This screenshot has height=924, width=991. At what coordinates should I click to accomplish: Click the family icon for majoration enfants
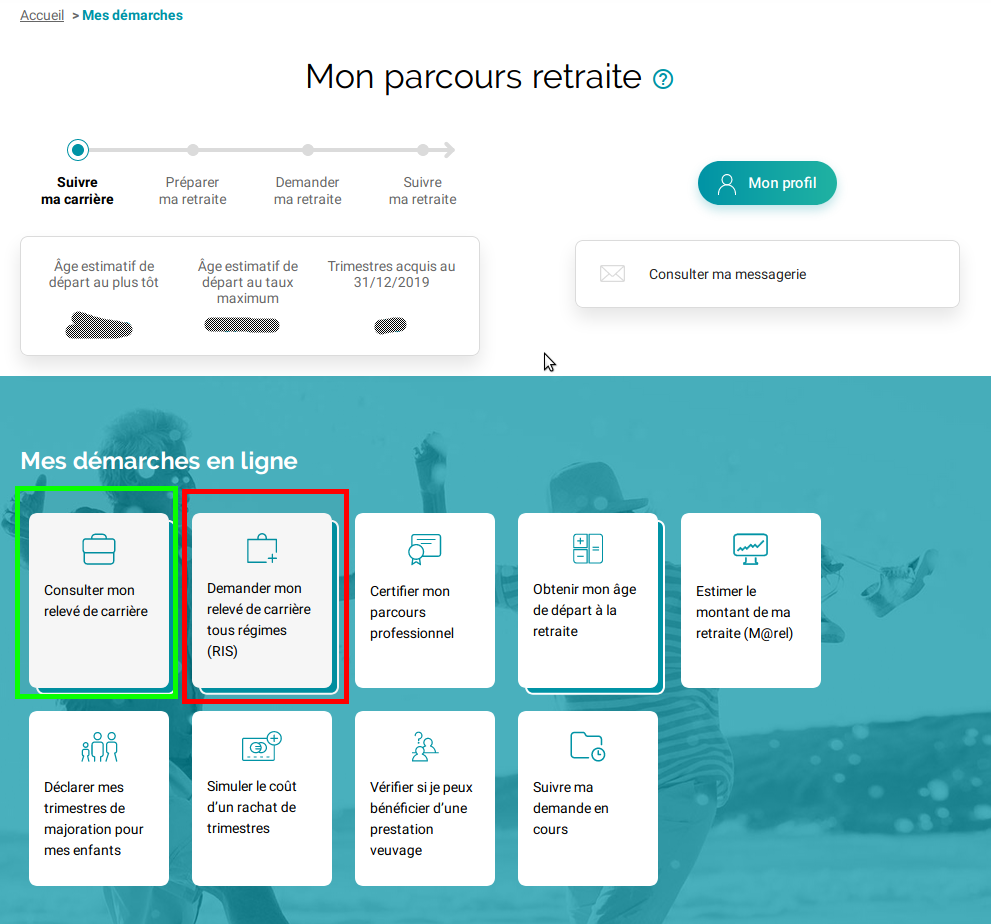point(99,746)
